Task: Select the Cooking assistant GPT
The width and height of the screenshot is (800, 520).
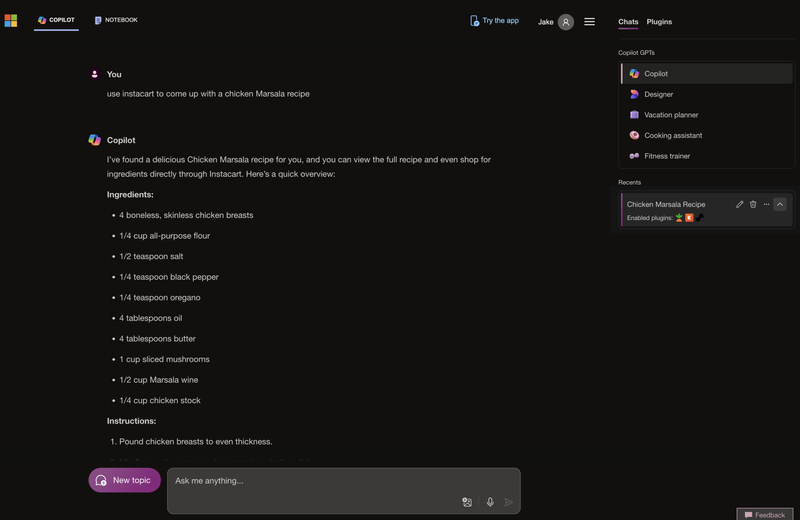Action: (672, 135)
